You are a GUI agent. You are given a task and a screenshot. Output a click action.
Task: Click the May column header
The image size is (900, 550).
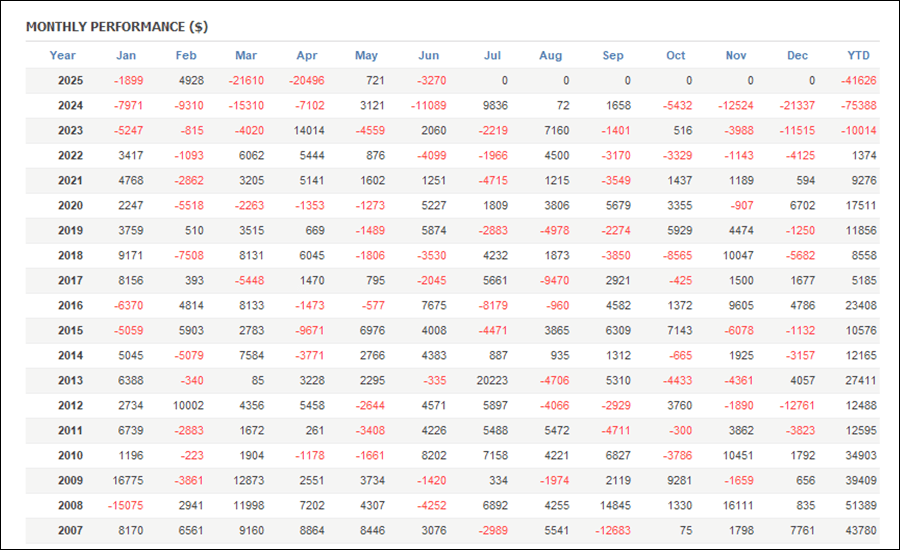(366, 56)
